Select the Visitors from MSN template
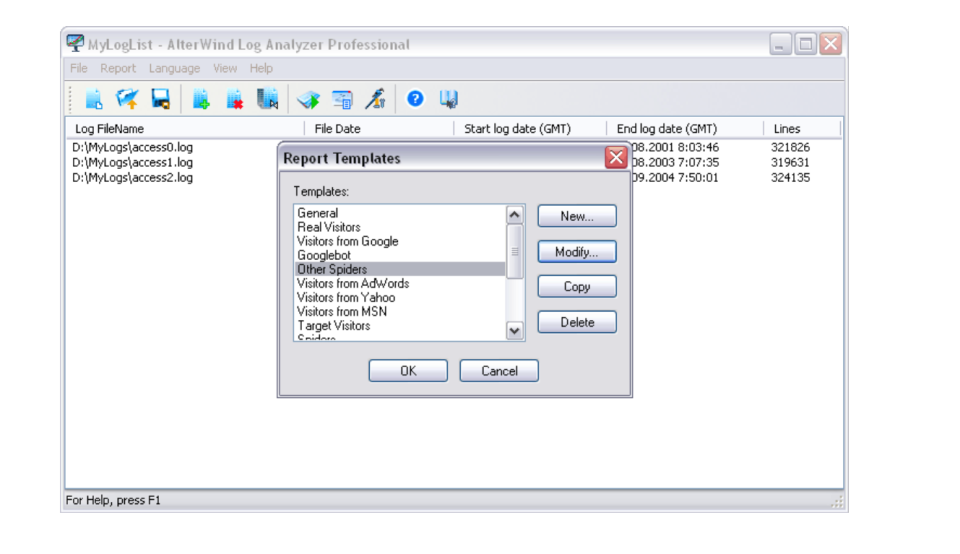 (x=400, y=312)
